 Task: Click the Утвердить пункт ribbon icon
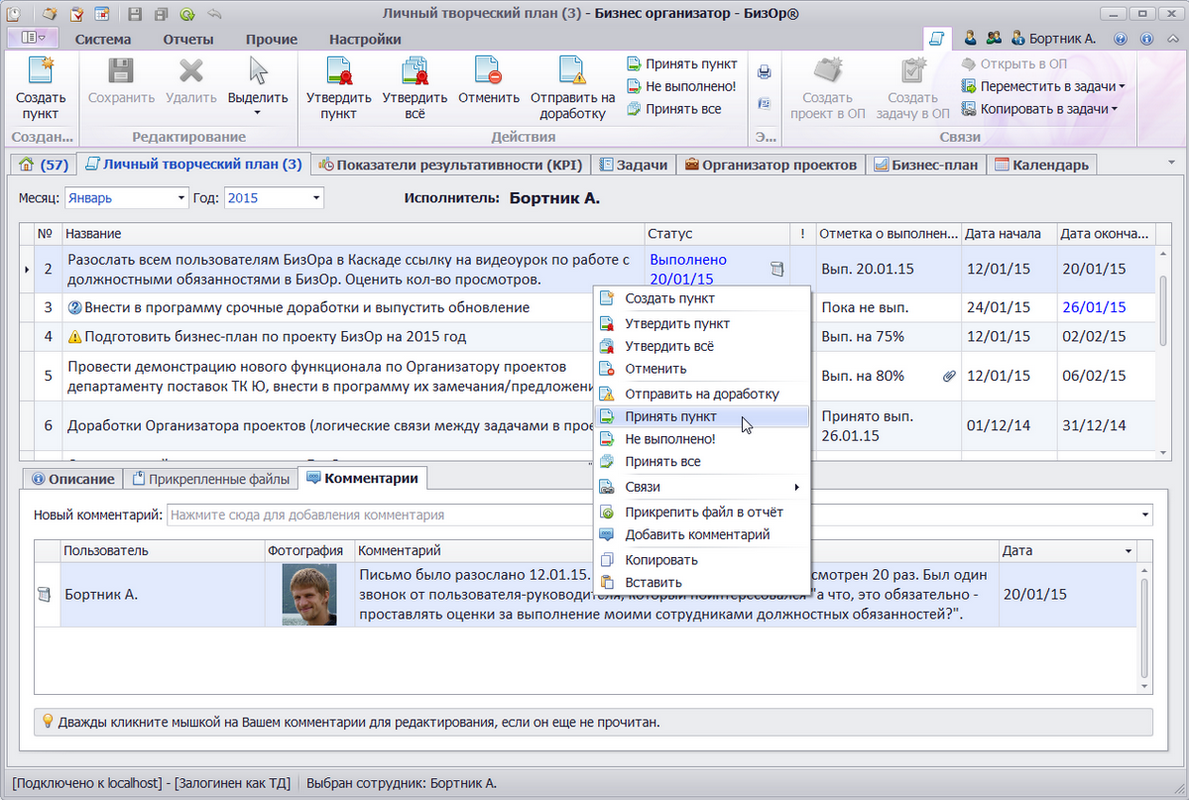point(338,74)
